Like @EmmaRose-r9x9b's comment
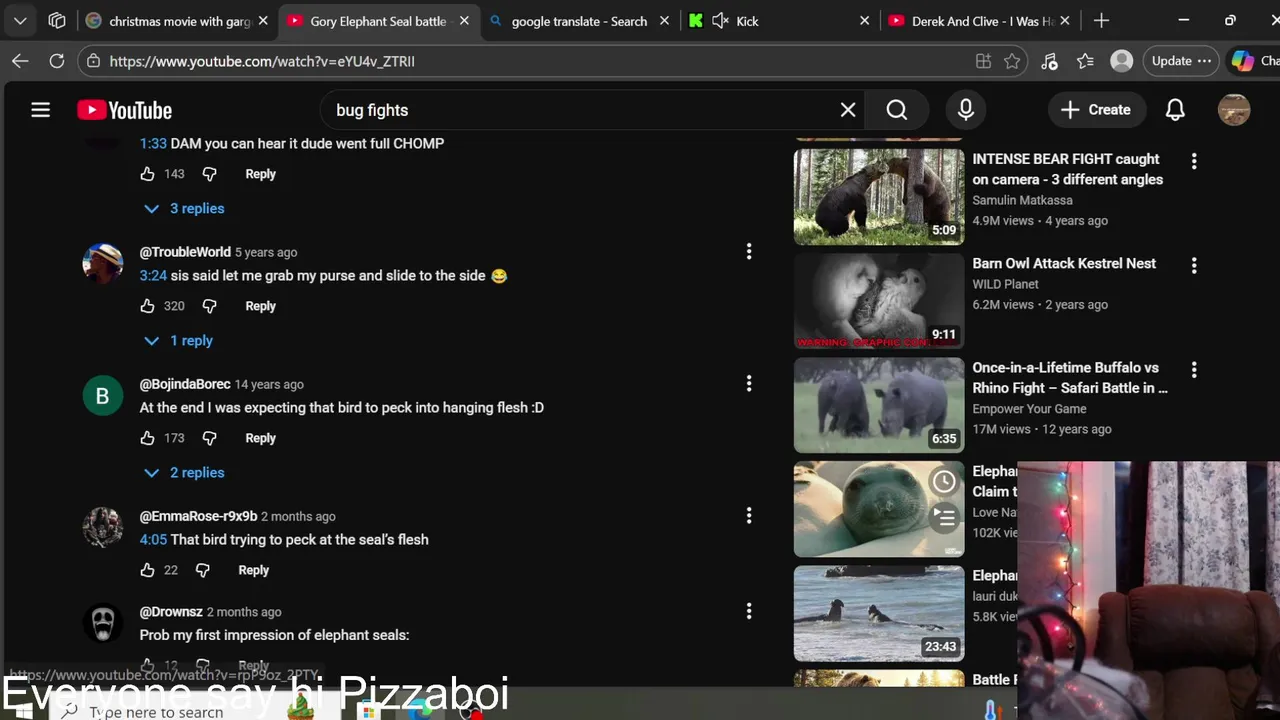The width and height of the screenshot is (1280, 720). (x=147, y=570)
